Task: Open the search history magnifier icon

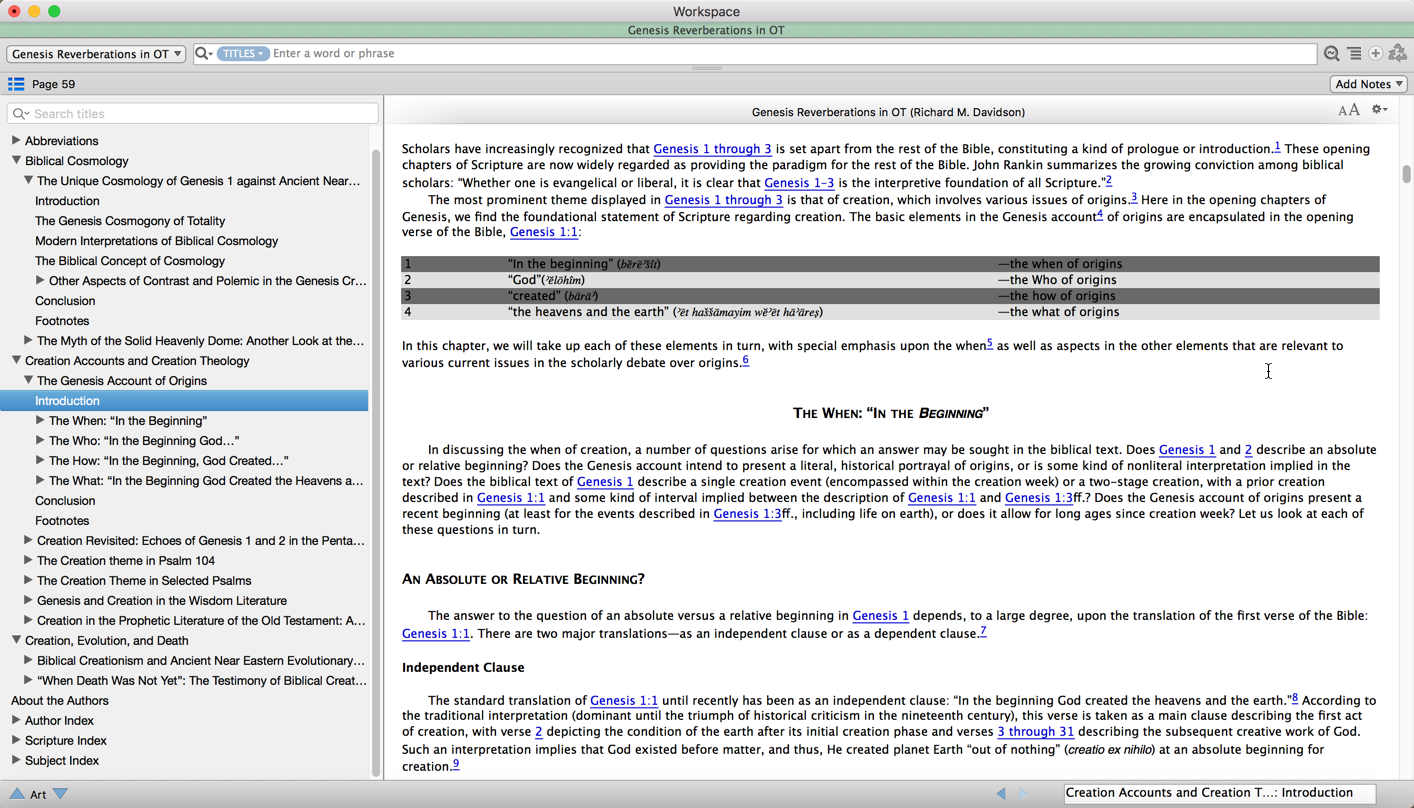Action: point(1331,54)
